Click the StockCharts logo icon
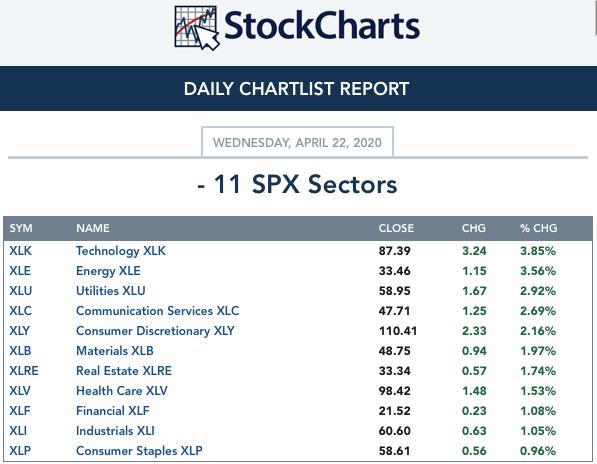597x464 pixels. click(197, 28)
